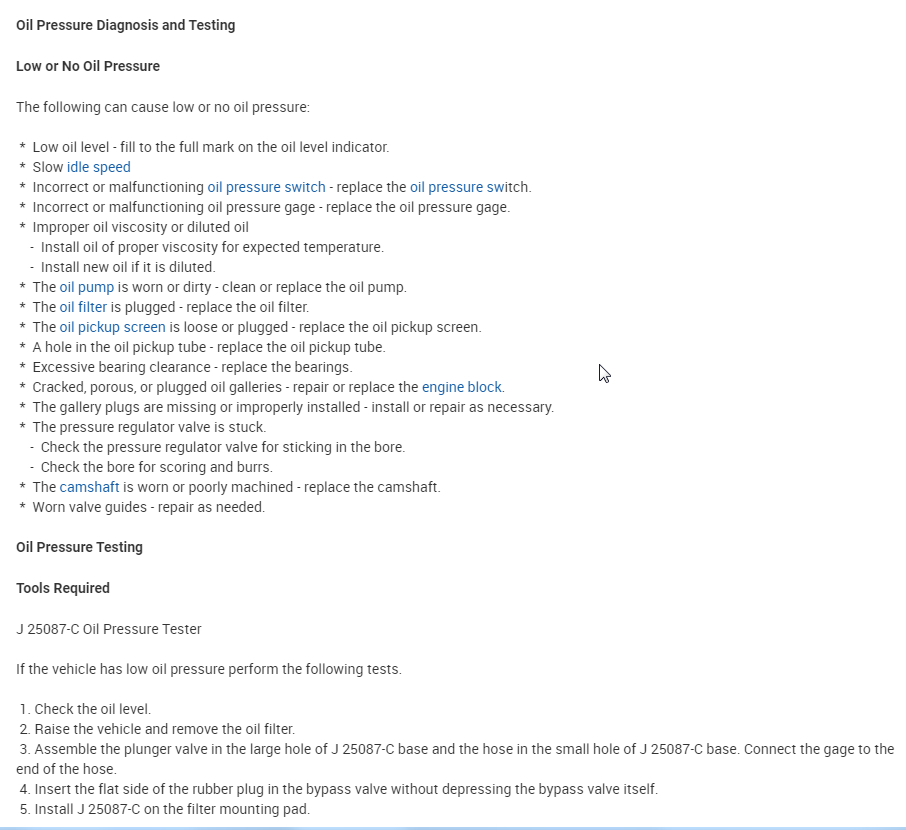Open the oil pickup screen link
The width and height of the screenshot is (906, 830).
pos(112,327)
